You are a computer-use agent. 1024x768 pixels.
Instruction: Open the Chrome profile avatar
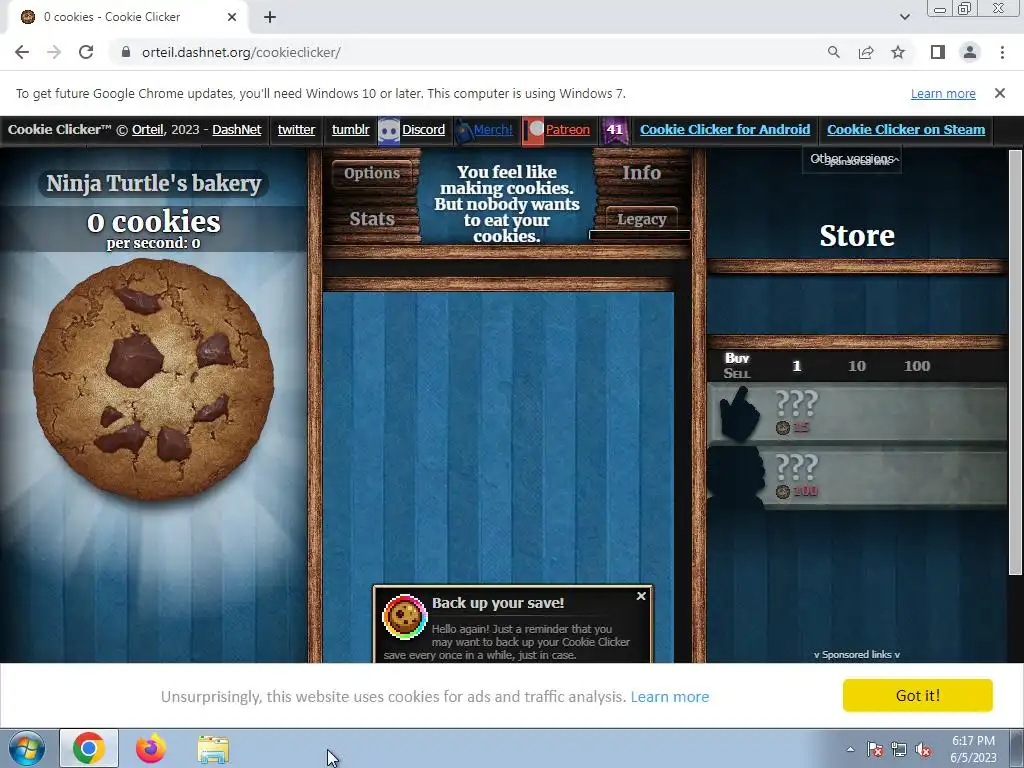[970, 52]
